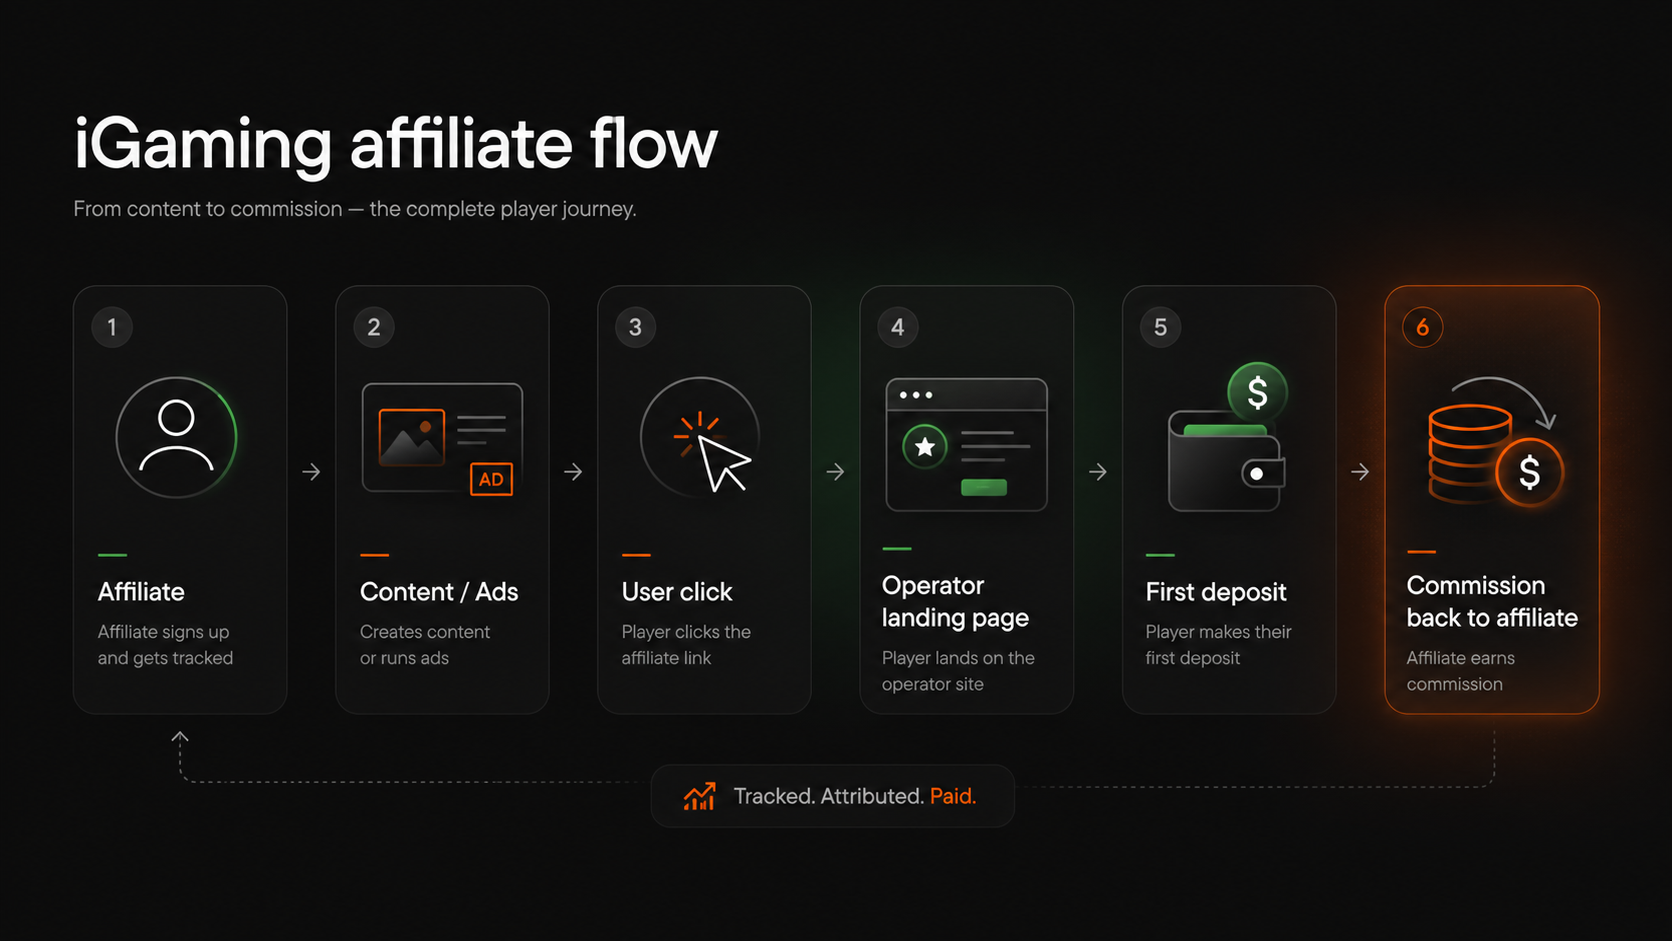This screenshot has height=941, width=1672.
Task: Click the upward arrow below Affiliate card
Action: pos(180,737)
